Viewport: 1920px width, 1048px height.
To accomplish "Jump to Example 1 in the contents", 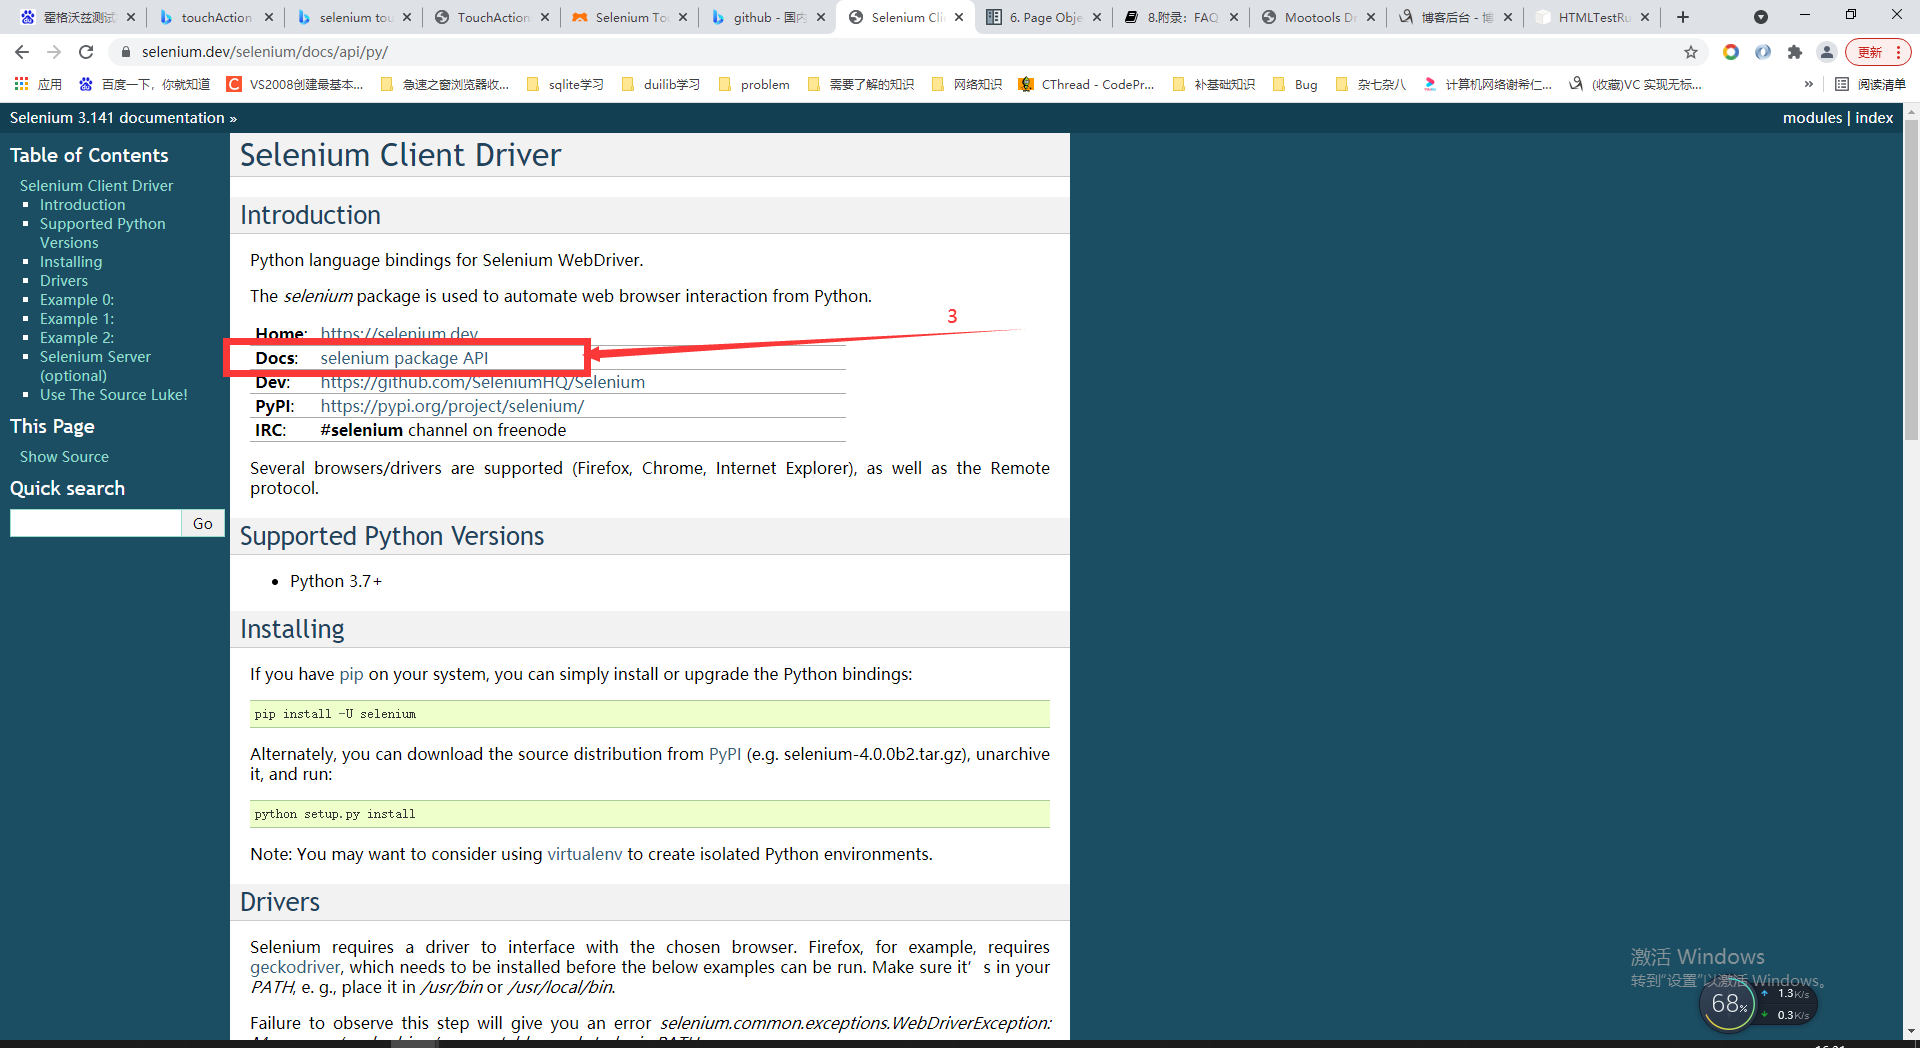I will point(77,319).
